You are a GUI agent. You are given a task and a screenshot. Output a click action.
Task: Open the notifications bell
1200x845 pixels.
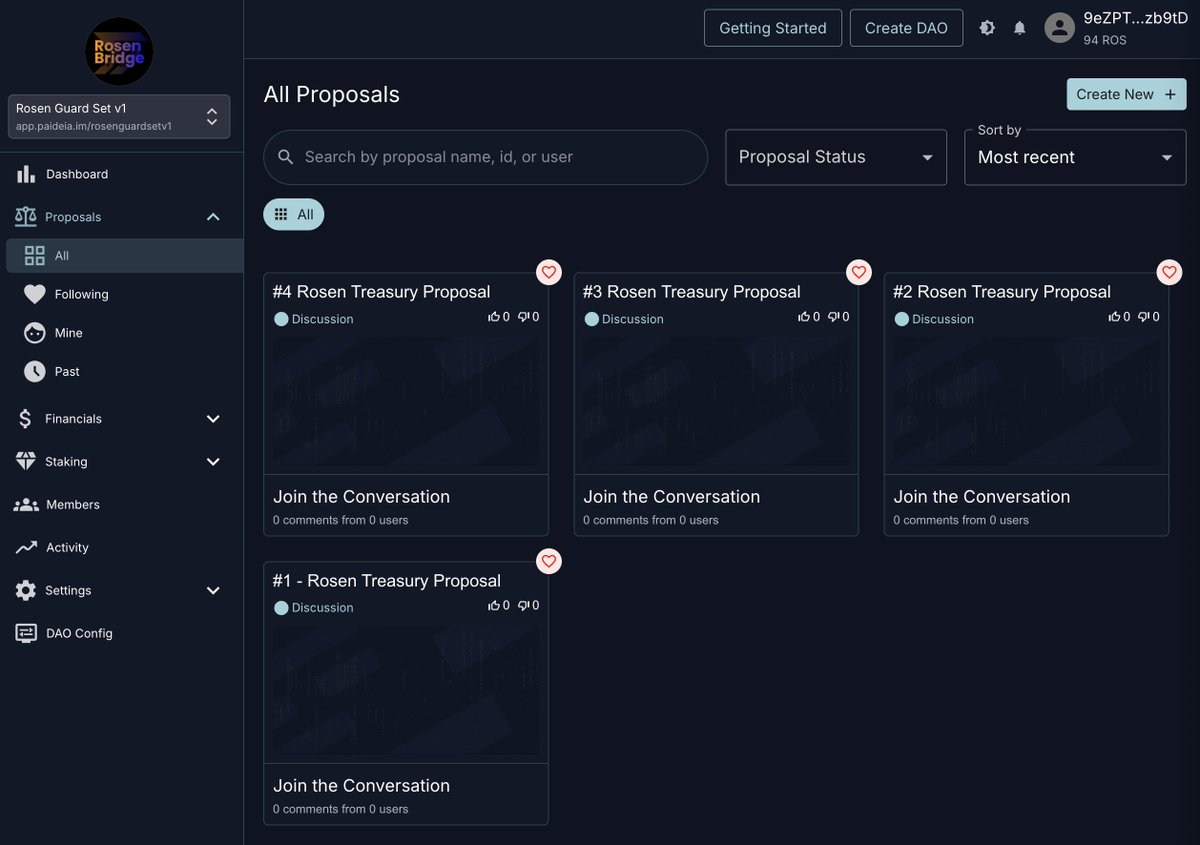click(x=1020, y=28)
